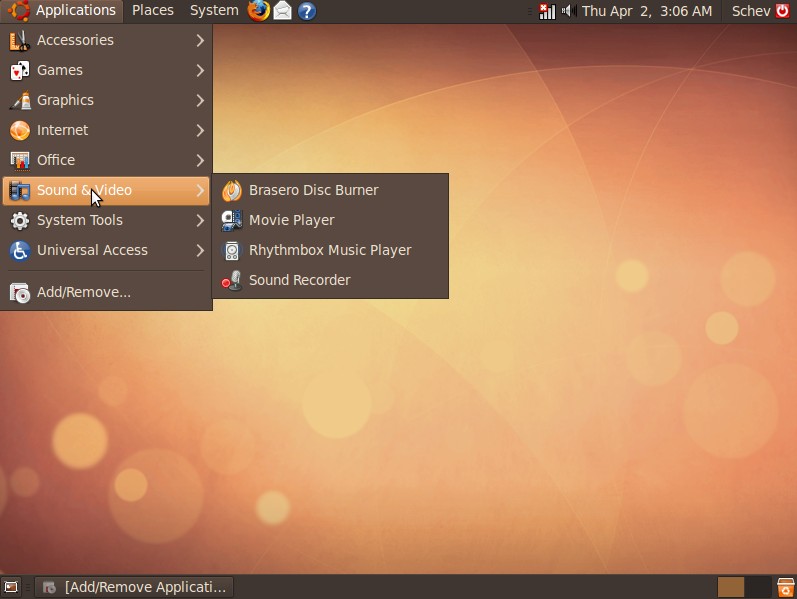Expand the Graphics submenu arrow
This screenshot has width=797, height=599.
pos(200,101)
